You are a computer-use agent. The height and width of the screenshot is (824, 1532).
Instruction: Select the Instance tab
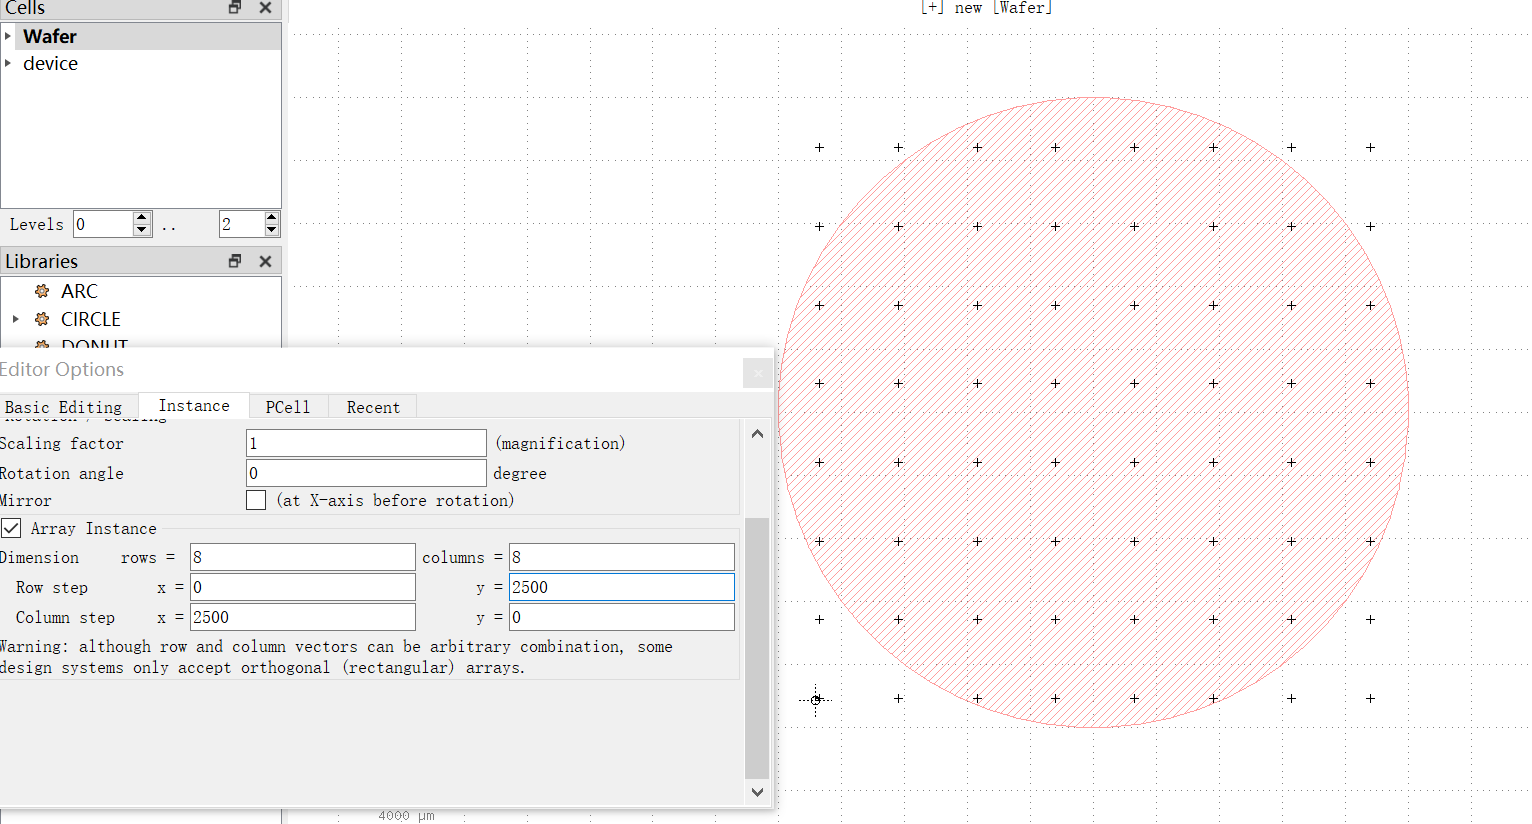[x=193, y=406]
